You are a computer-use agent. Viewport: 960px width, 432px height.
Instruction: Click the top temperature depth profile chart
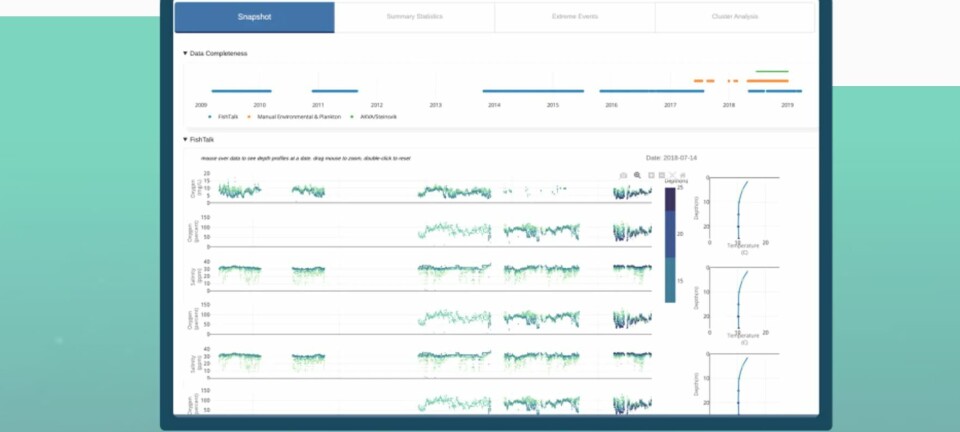point(743,210)
